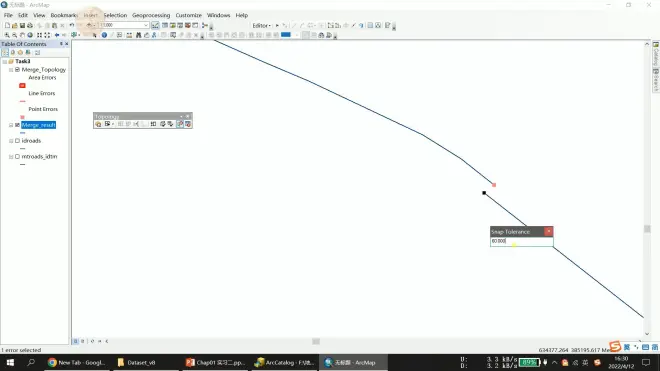Activate the Pan hand tool
The image size is (660, 371).
(22, 35)
